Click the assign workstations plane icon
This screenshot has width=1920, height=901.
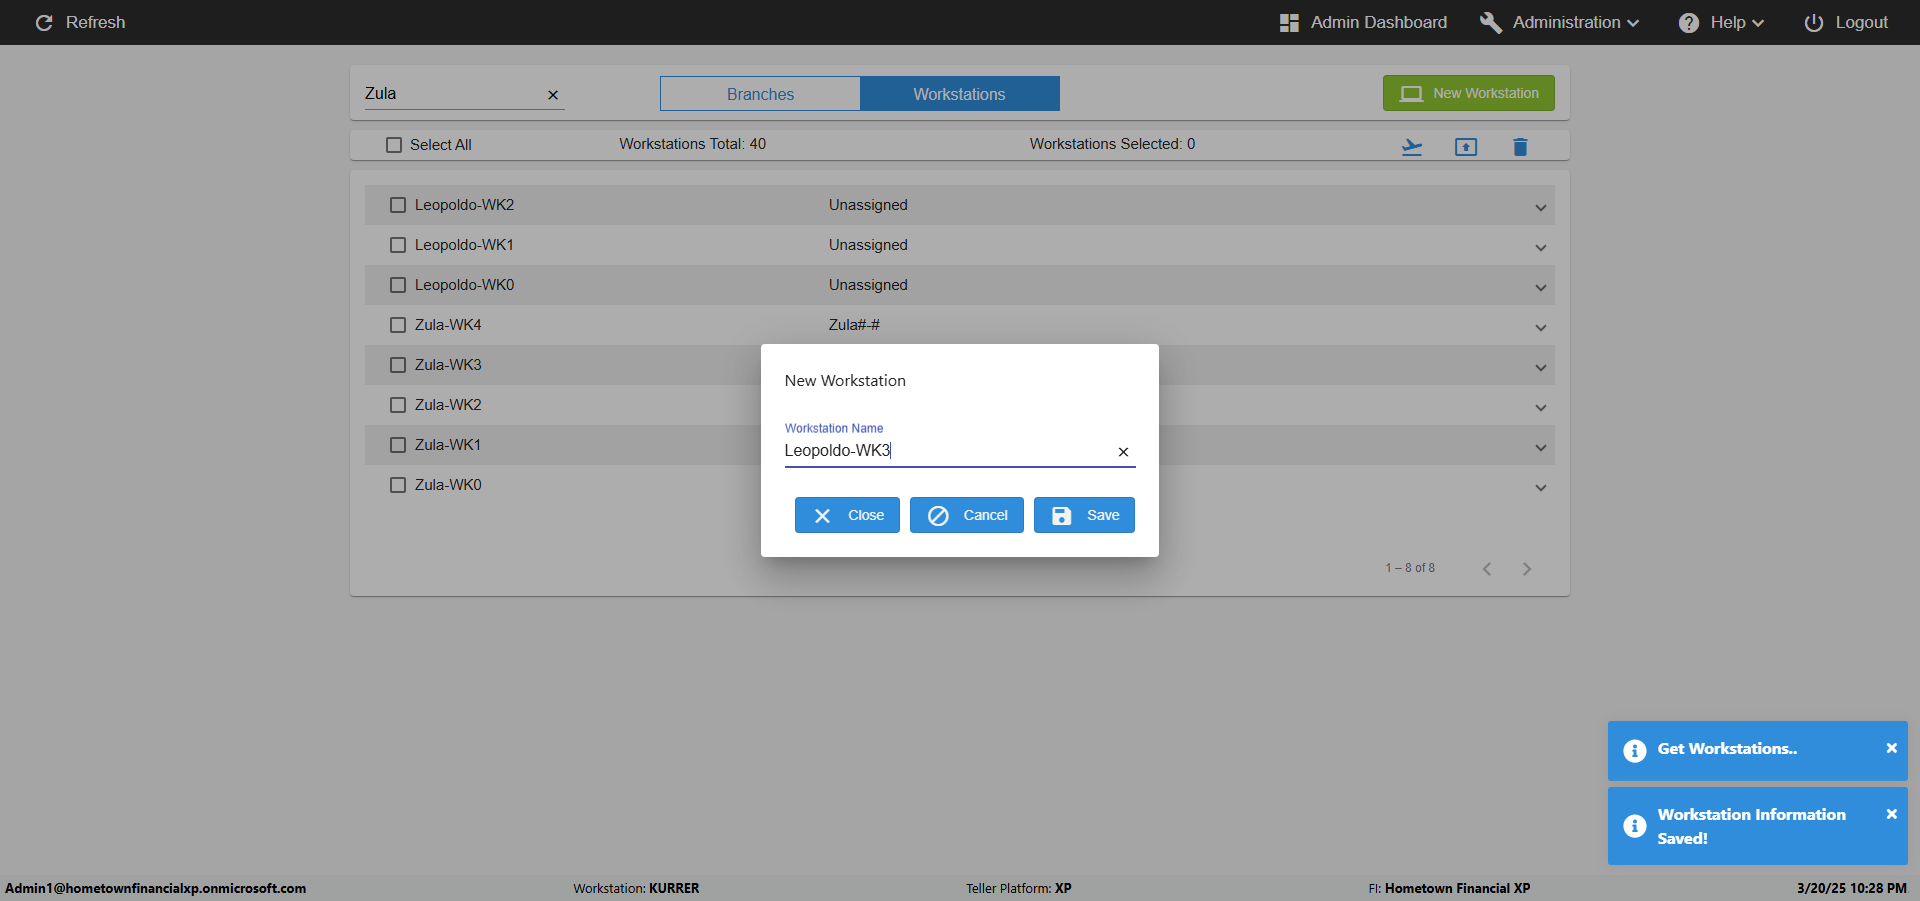point(1412,147)
